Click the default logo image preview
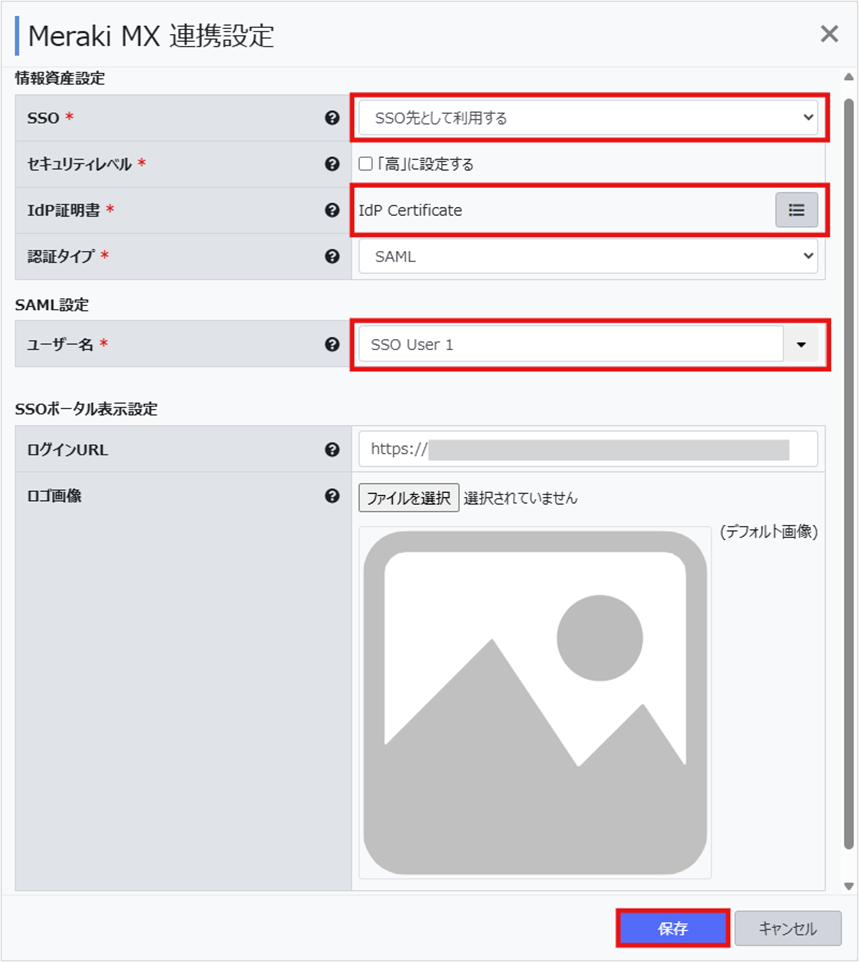 tap(535, 700)
